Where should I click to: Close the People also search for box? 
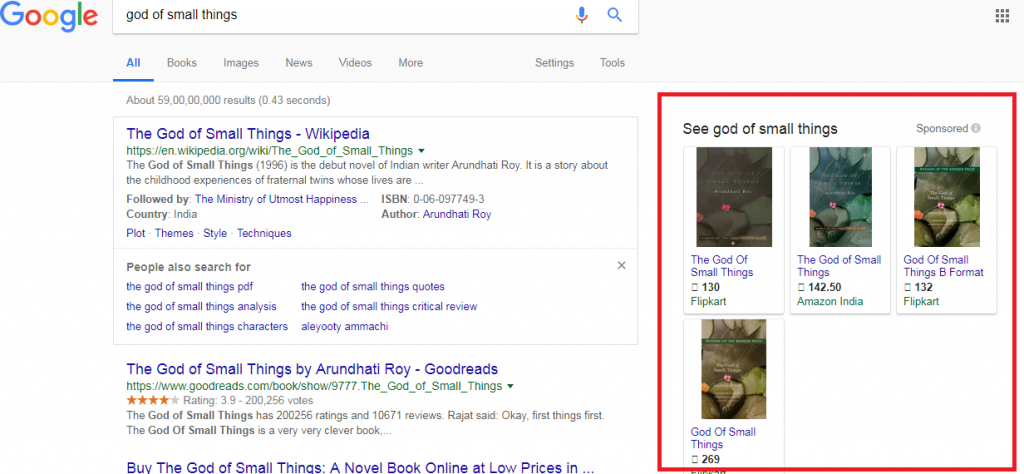[622, 265]
